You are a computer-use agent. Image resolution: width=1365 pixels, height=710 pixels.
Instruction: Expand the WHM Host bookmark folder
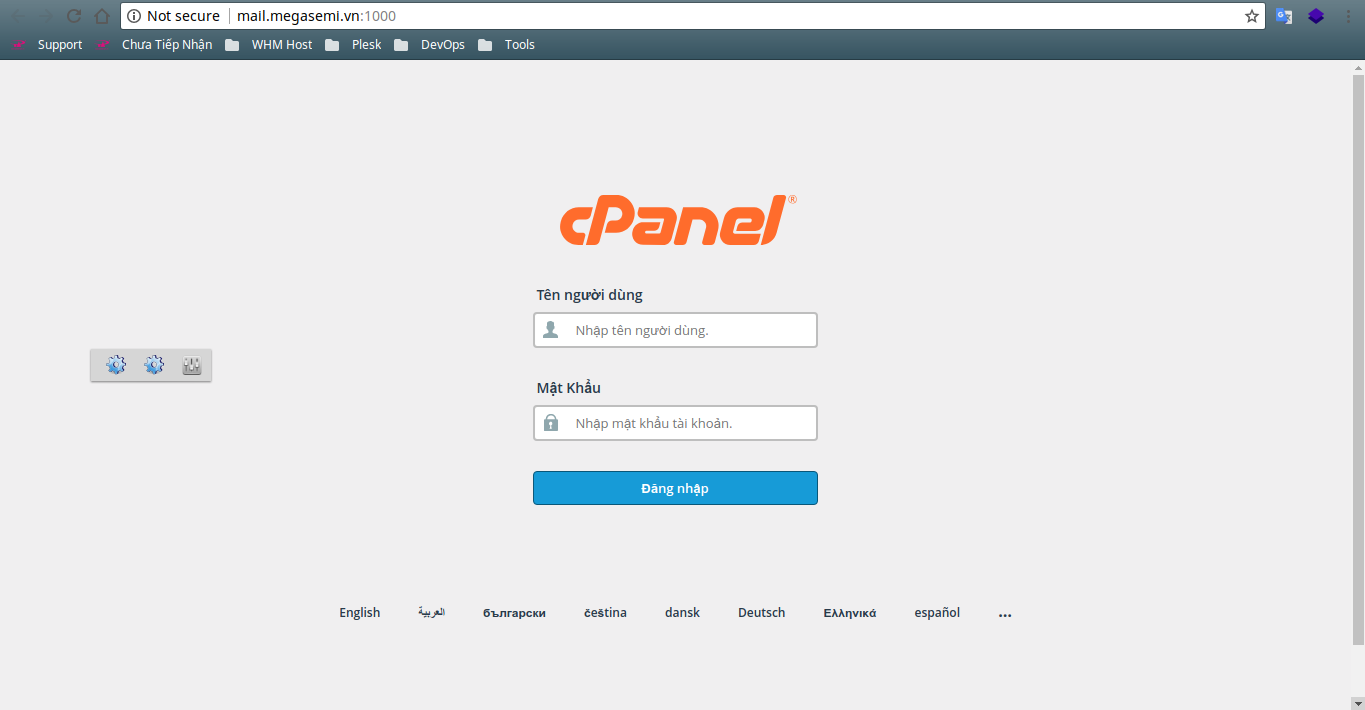[269, 44]
